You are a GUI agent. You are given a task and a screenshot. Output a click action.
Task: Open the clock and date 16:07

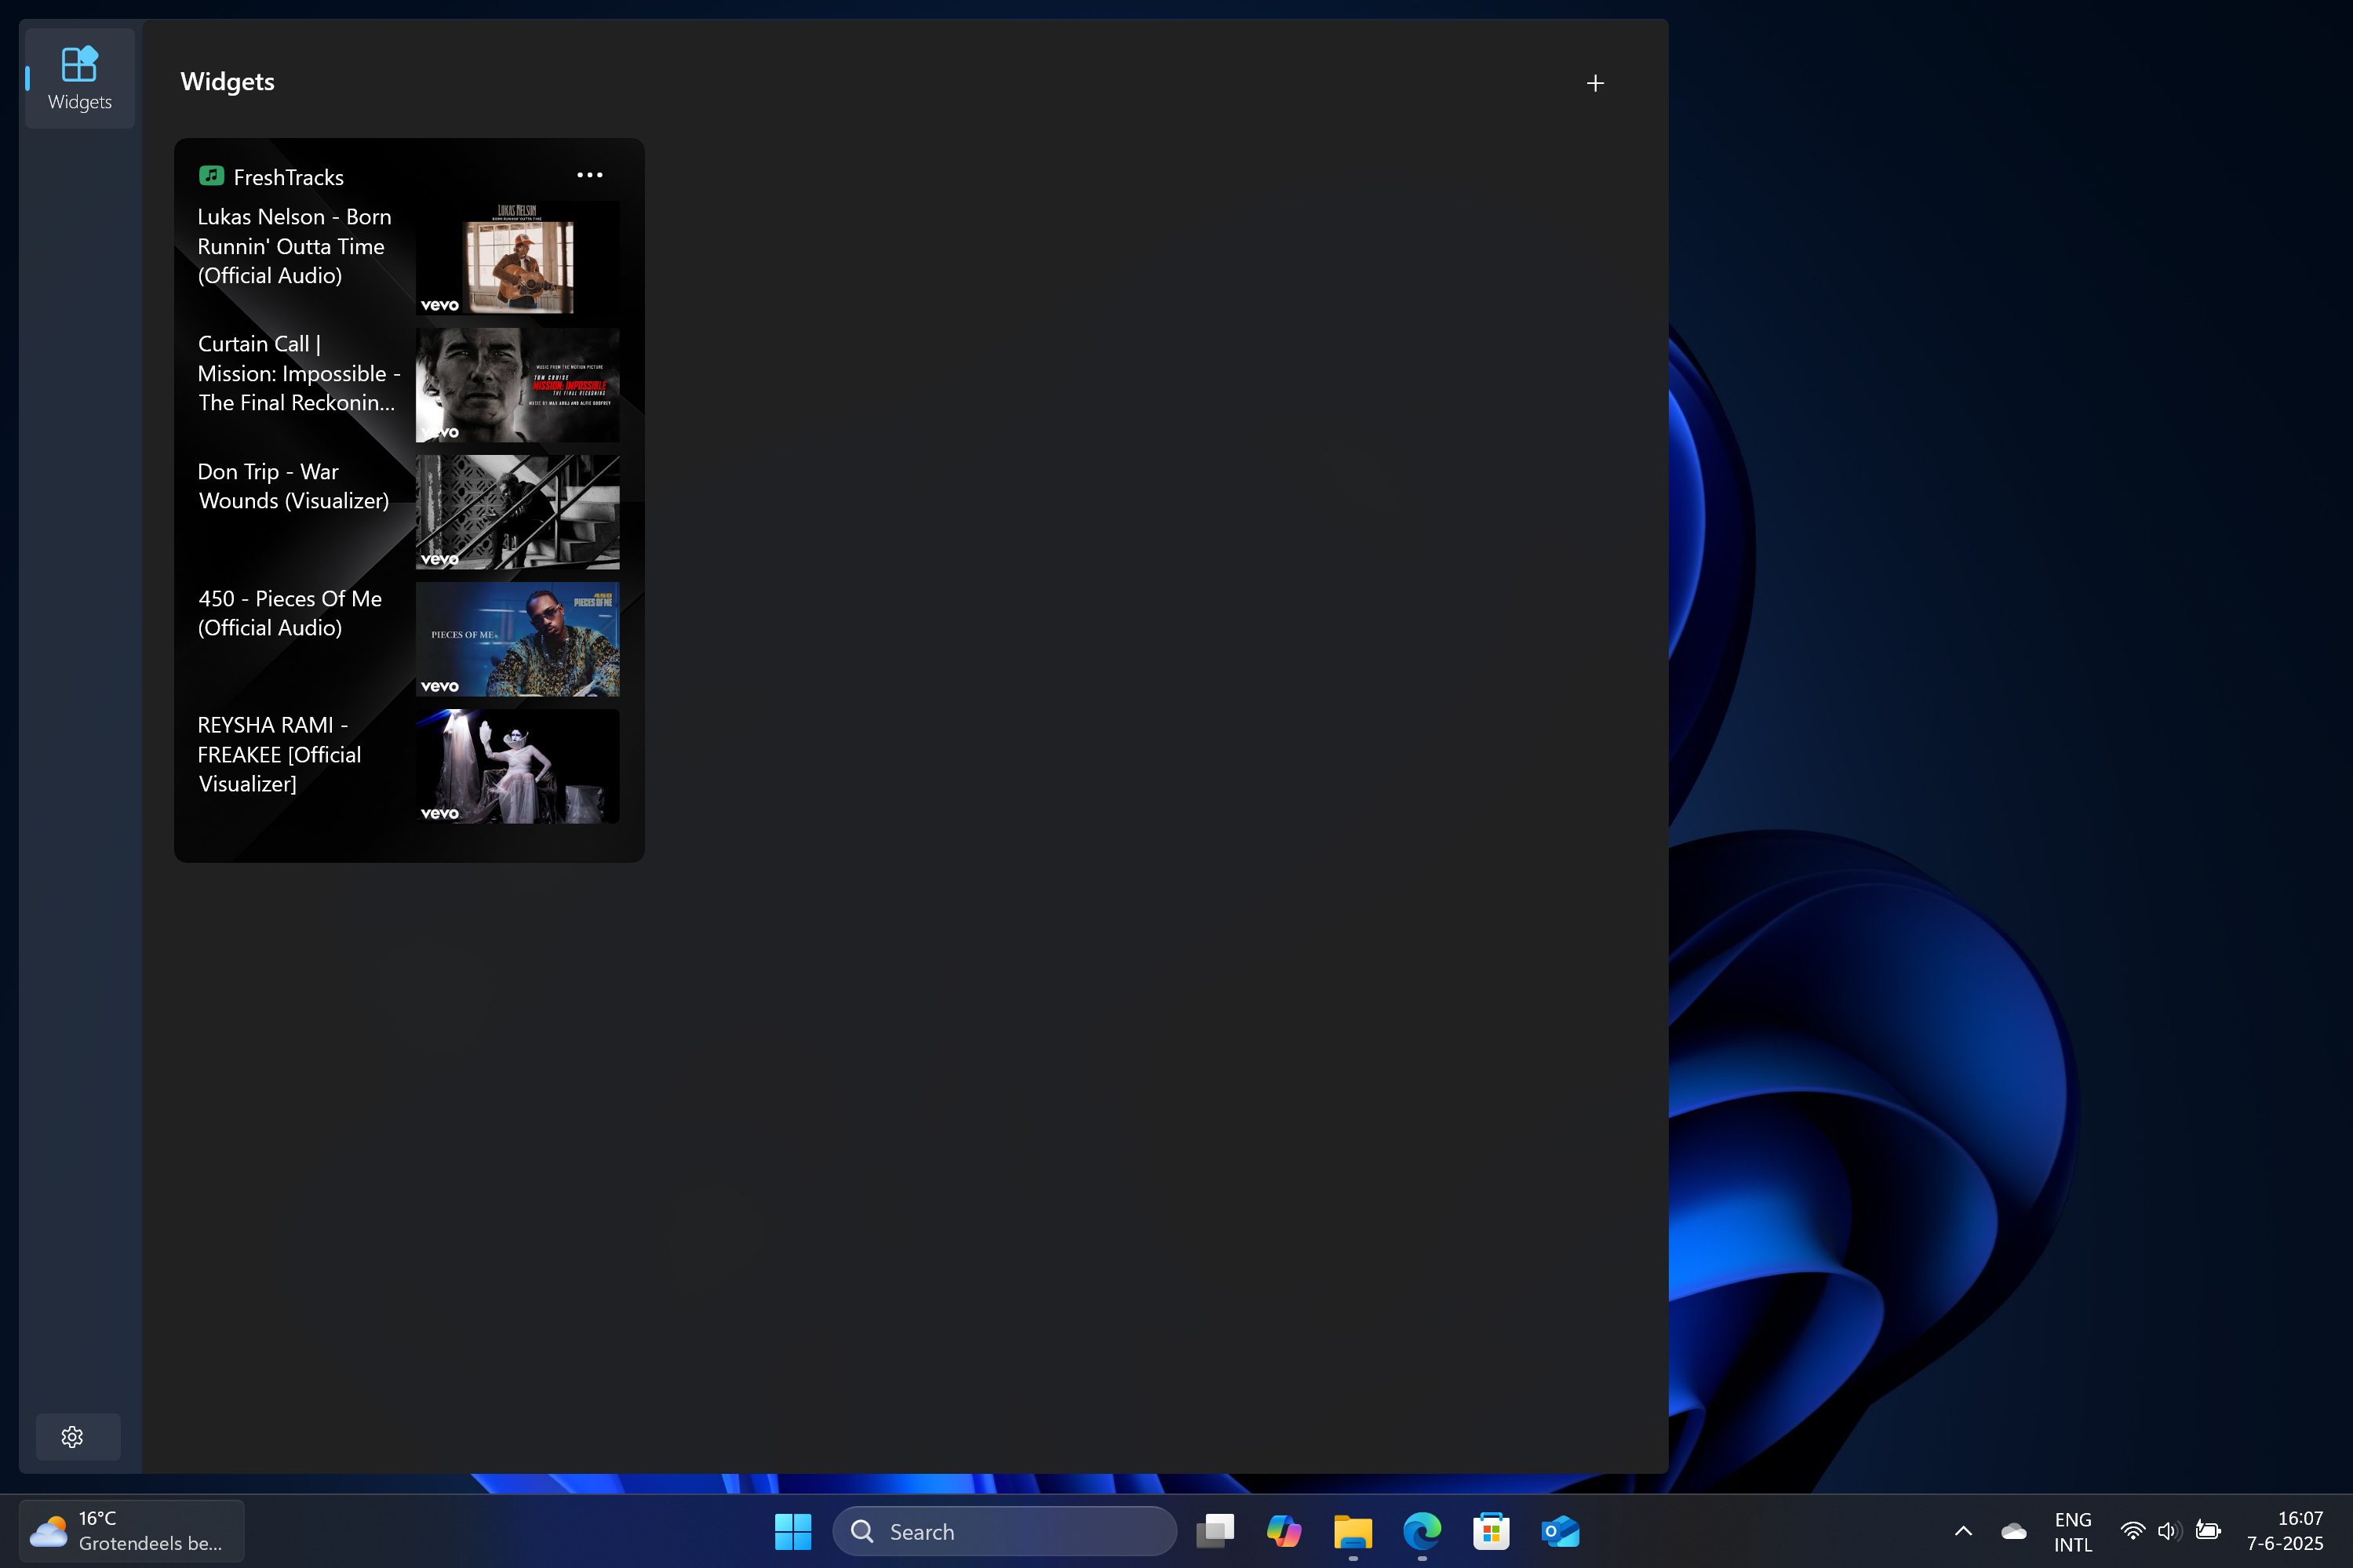2285,1531
